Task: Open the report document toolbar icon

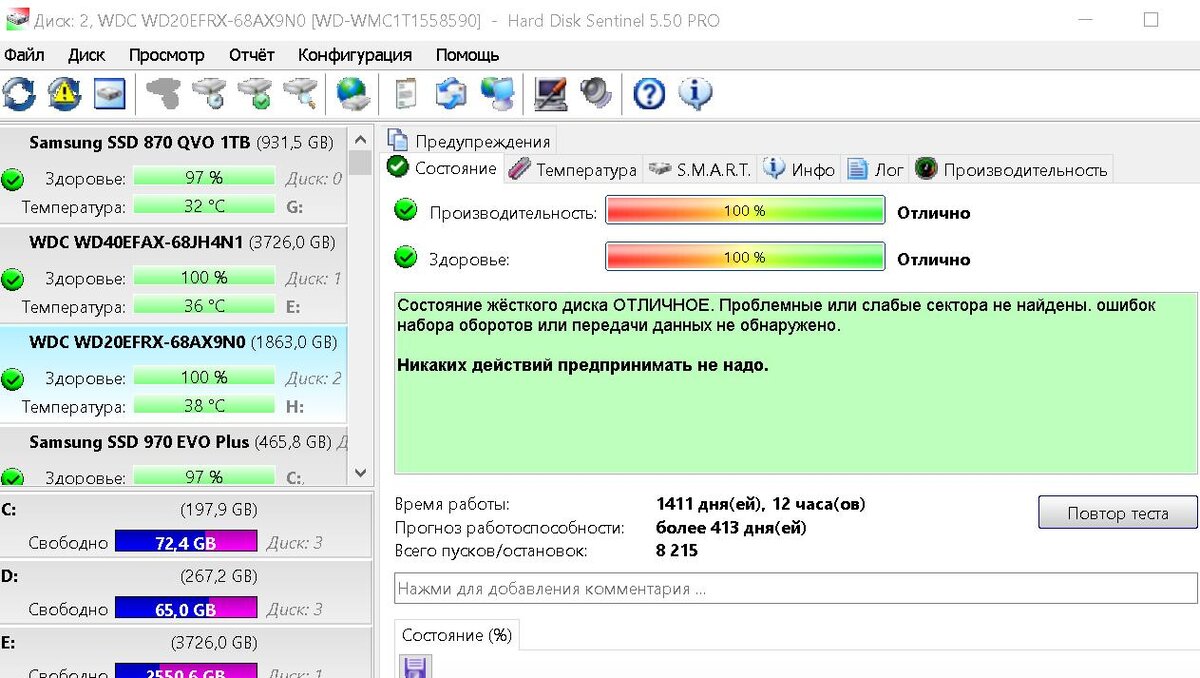Action: (x=405, y=94)
